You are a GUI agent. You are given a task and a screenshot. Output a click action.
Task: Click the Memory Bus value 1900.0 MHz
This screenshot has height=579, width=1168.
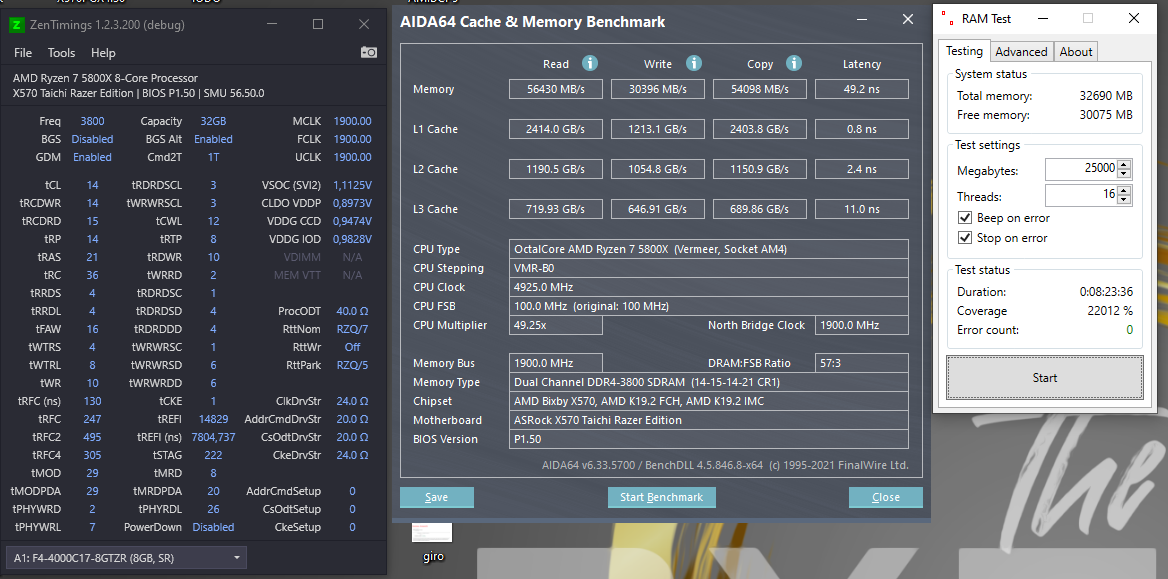[x=556, y=364]
